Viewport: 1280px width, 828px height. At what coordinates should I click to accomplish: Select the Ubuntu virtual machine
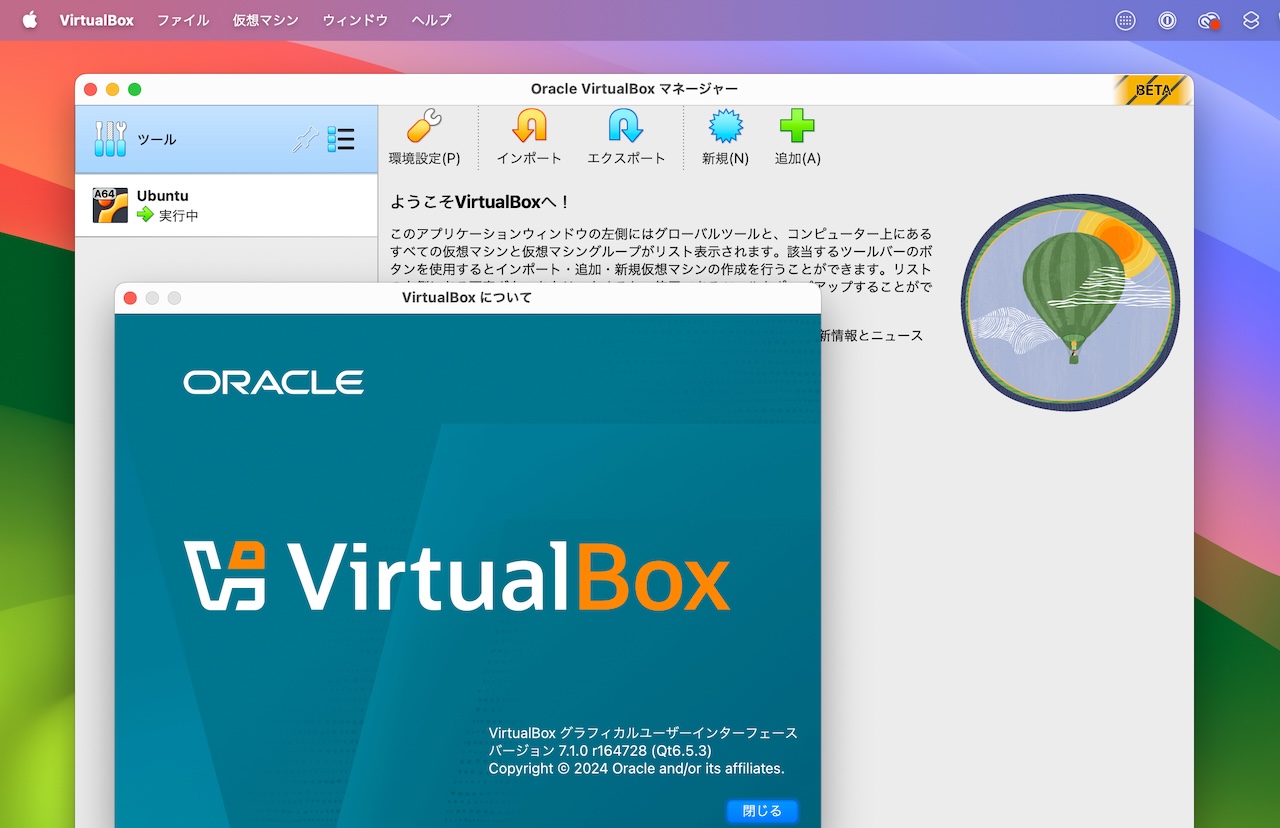226,205
